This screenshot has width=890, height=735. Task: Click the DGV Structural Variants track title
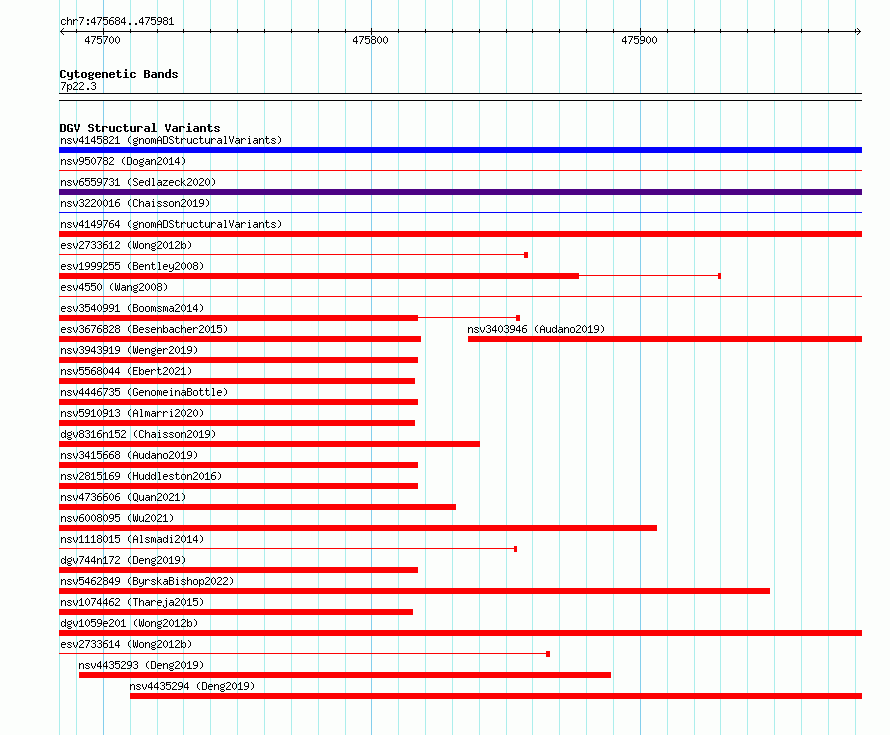140,128
